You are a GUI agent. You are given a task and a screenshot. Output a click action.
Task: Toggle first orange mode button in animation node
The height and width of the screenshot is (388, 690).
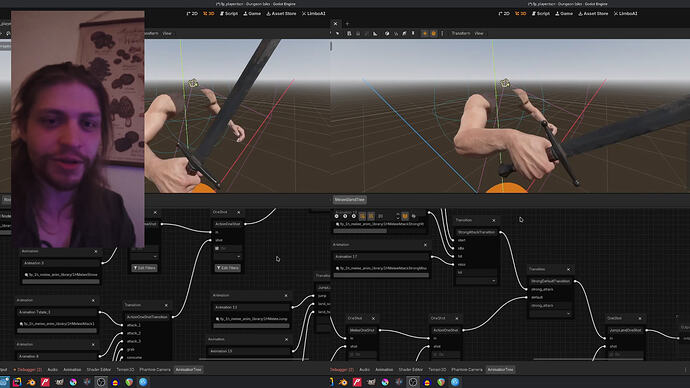click(x=363, y=216)
